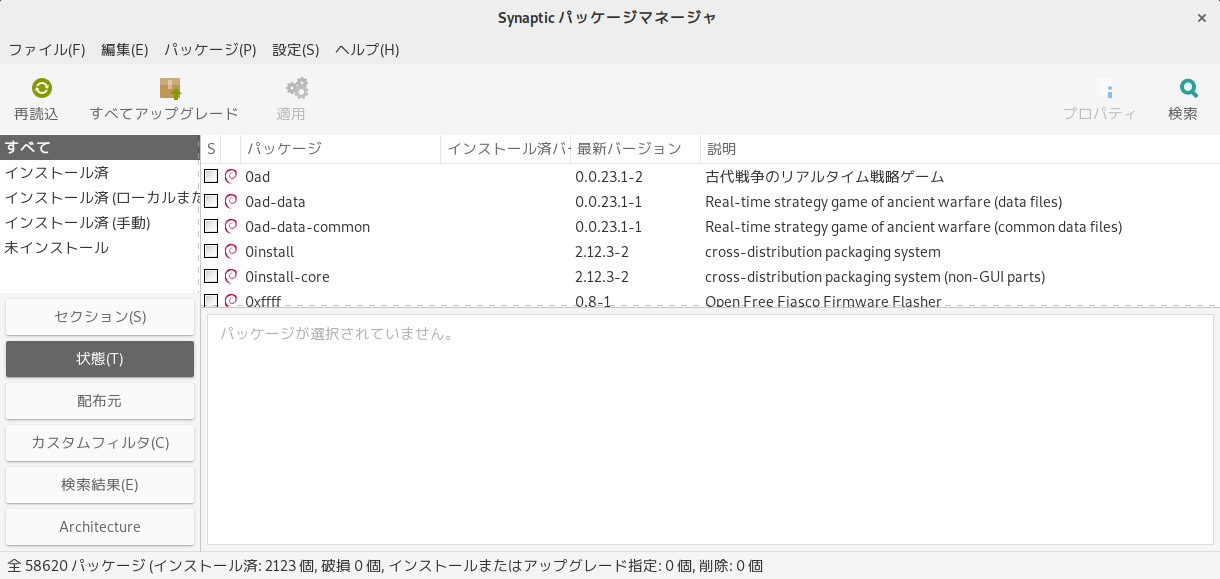This screenshot has width=1220, height=579.
Task: Sort by the 説明 column header
Action: click(960, 149)
